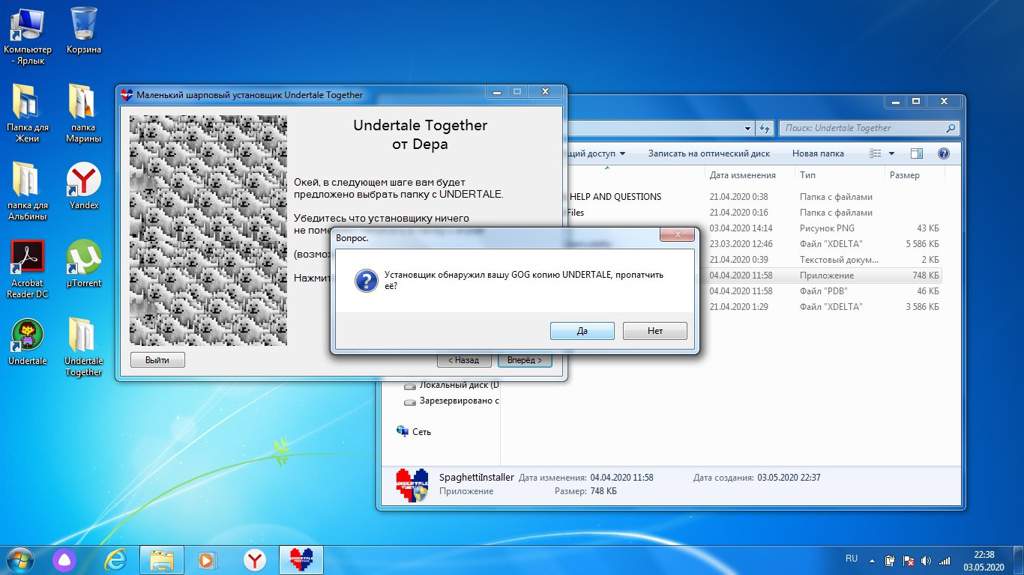Select the Undertale Together desktop folder
Screen dimensions: 1024x575
(x=83, y=347)
